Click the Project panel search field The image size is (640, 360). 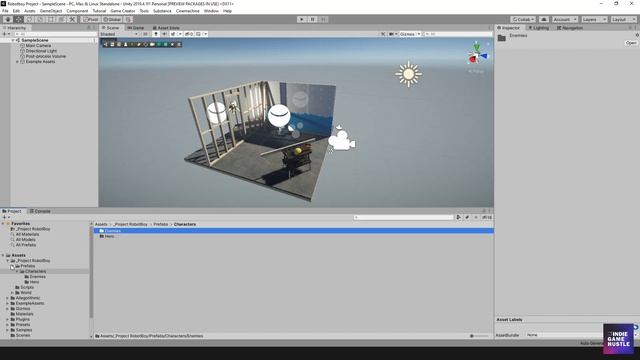pyautogui.click(x=403, y=218)
